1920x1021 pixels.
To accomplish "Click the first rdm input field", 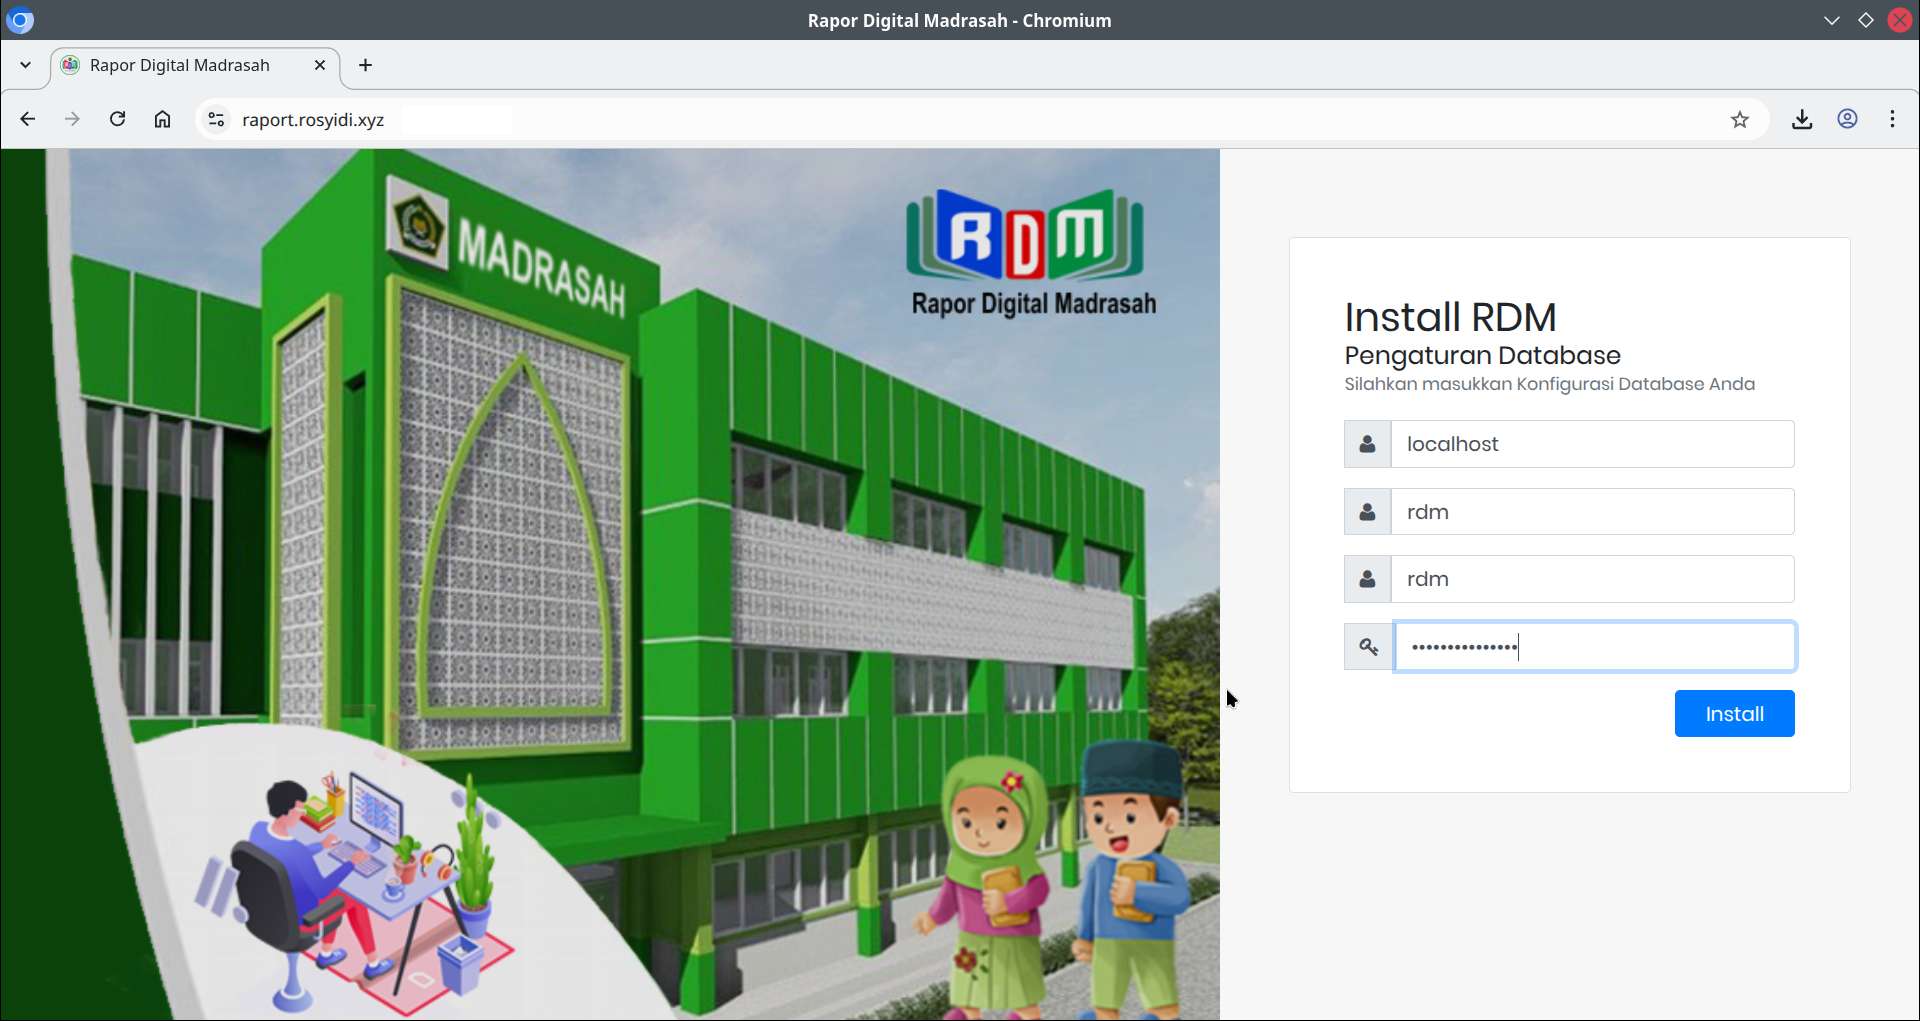I will point(1592,512).
